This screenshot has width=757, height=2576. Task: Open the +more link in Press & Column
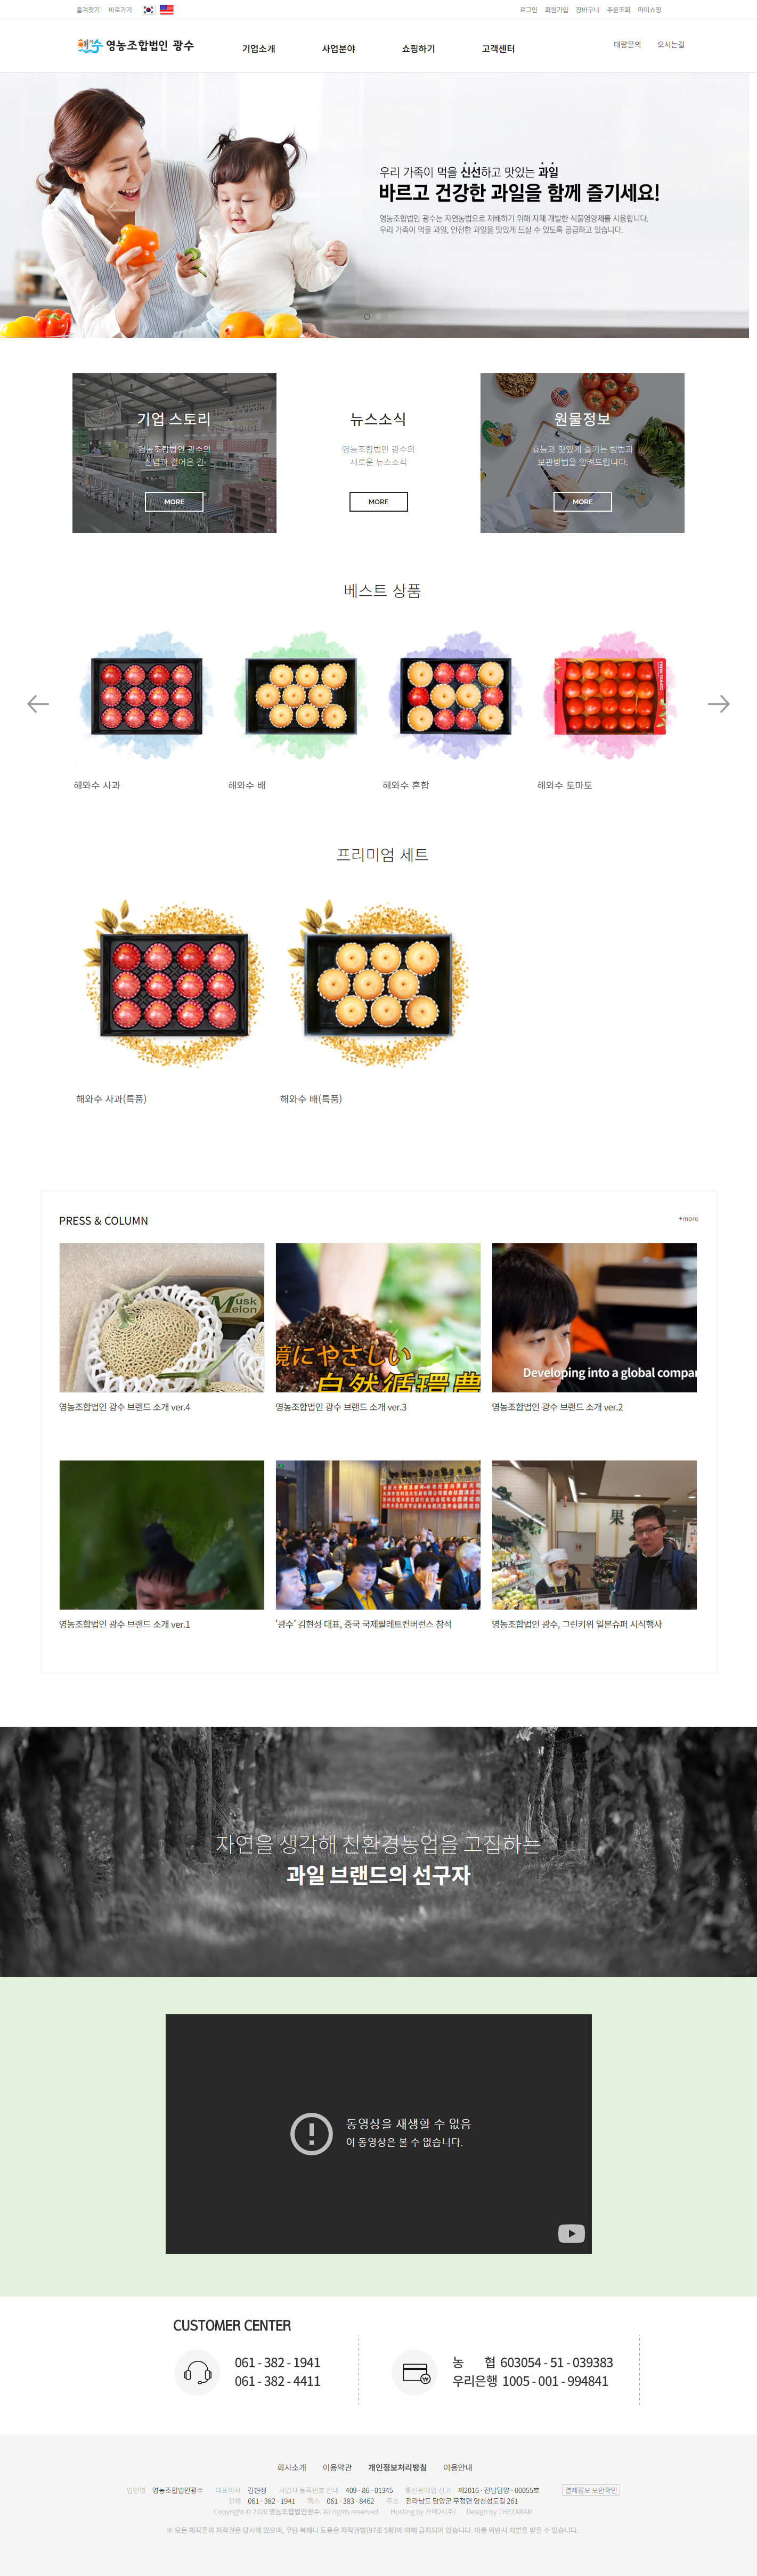(x=688, y=1219)
